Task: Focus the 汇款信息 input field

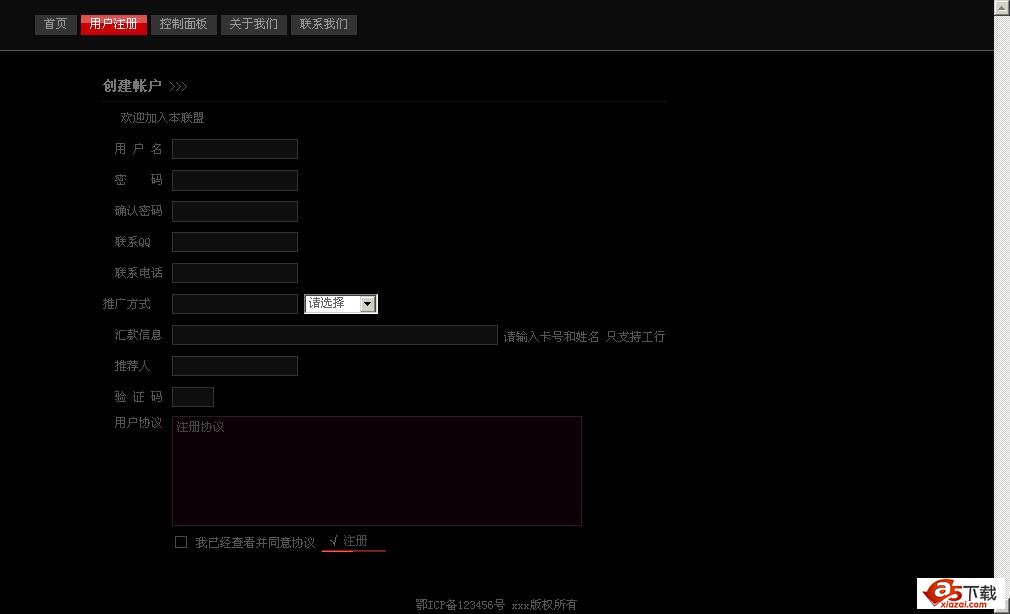Action: tap(334, 334)
